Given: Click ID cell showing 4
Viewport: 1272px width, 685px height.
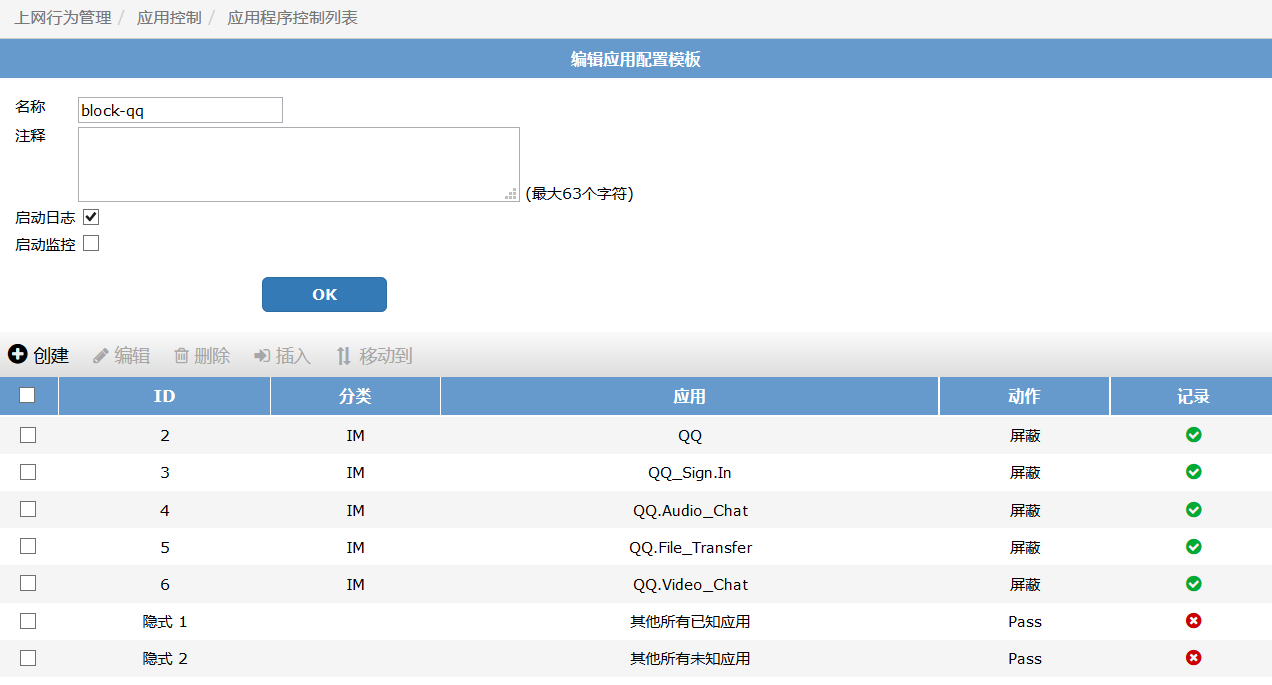Looking at the screenshot, I should click(165, 510).
